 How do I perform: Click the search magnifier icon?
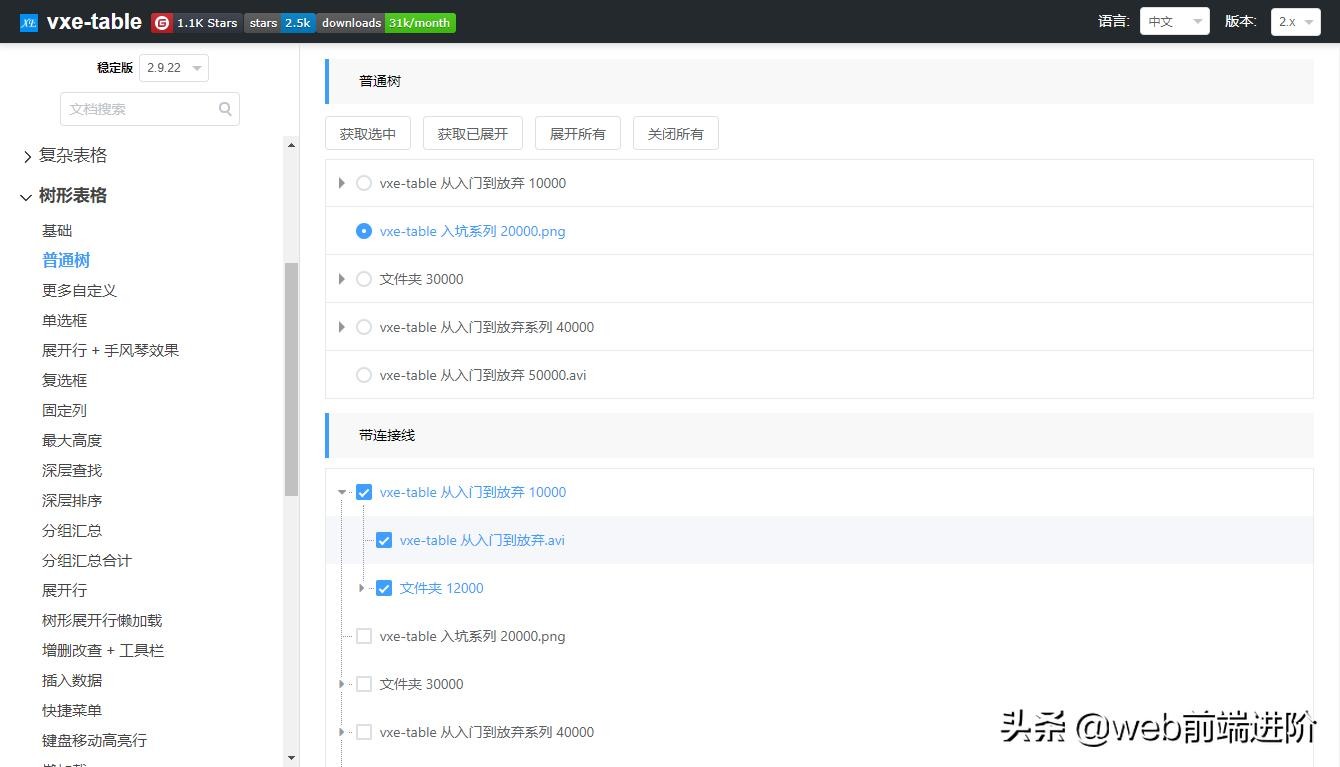click(225, 109)
